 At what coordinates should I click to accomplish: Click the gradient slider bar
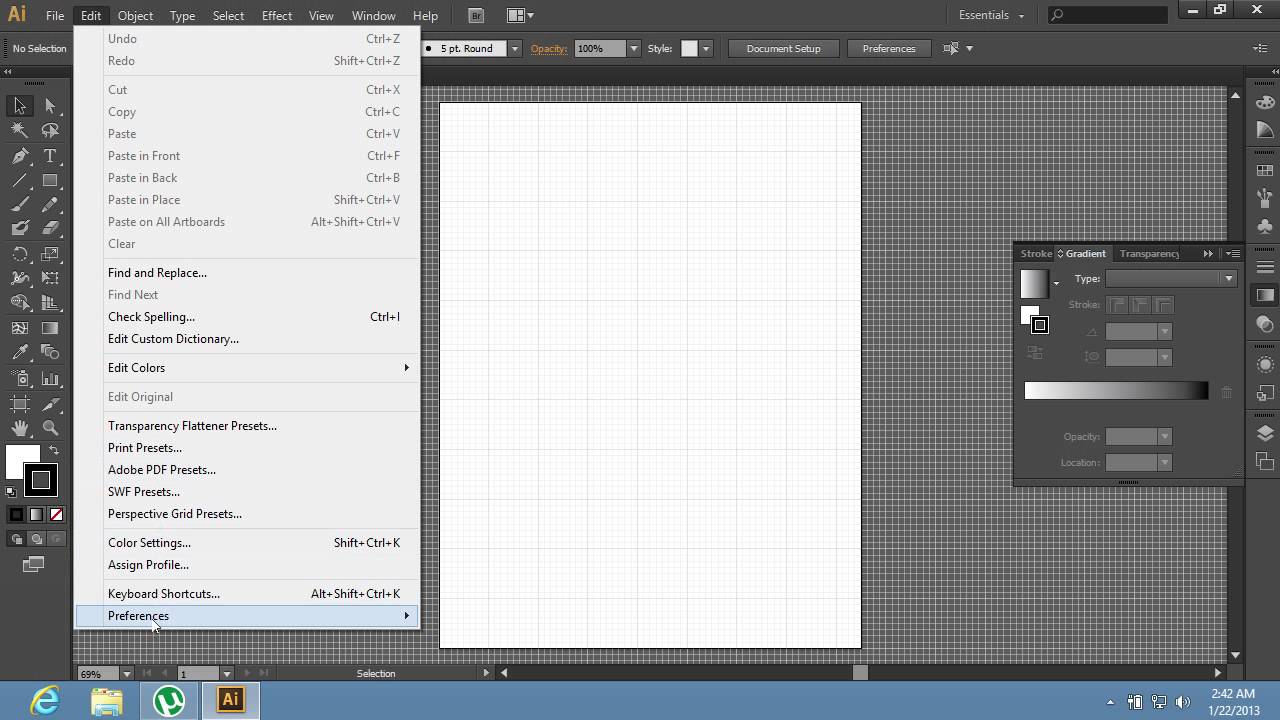pos(1116,391)
